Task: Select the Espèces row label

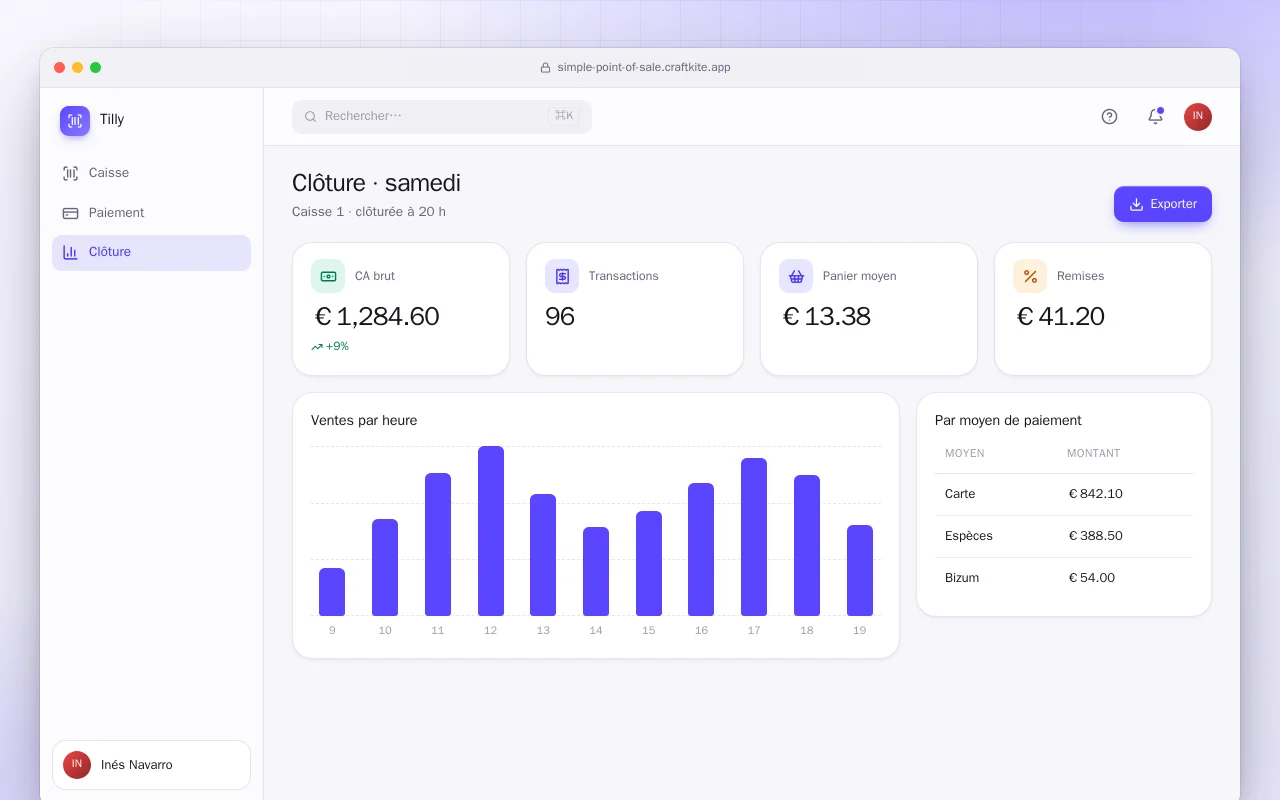Action: [969, 536]
